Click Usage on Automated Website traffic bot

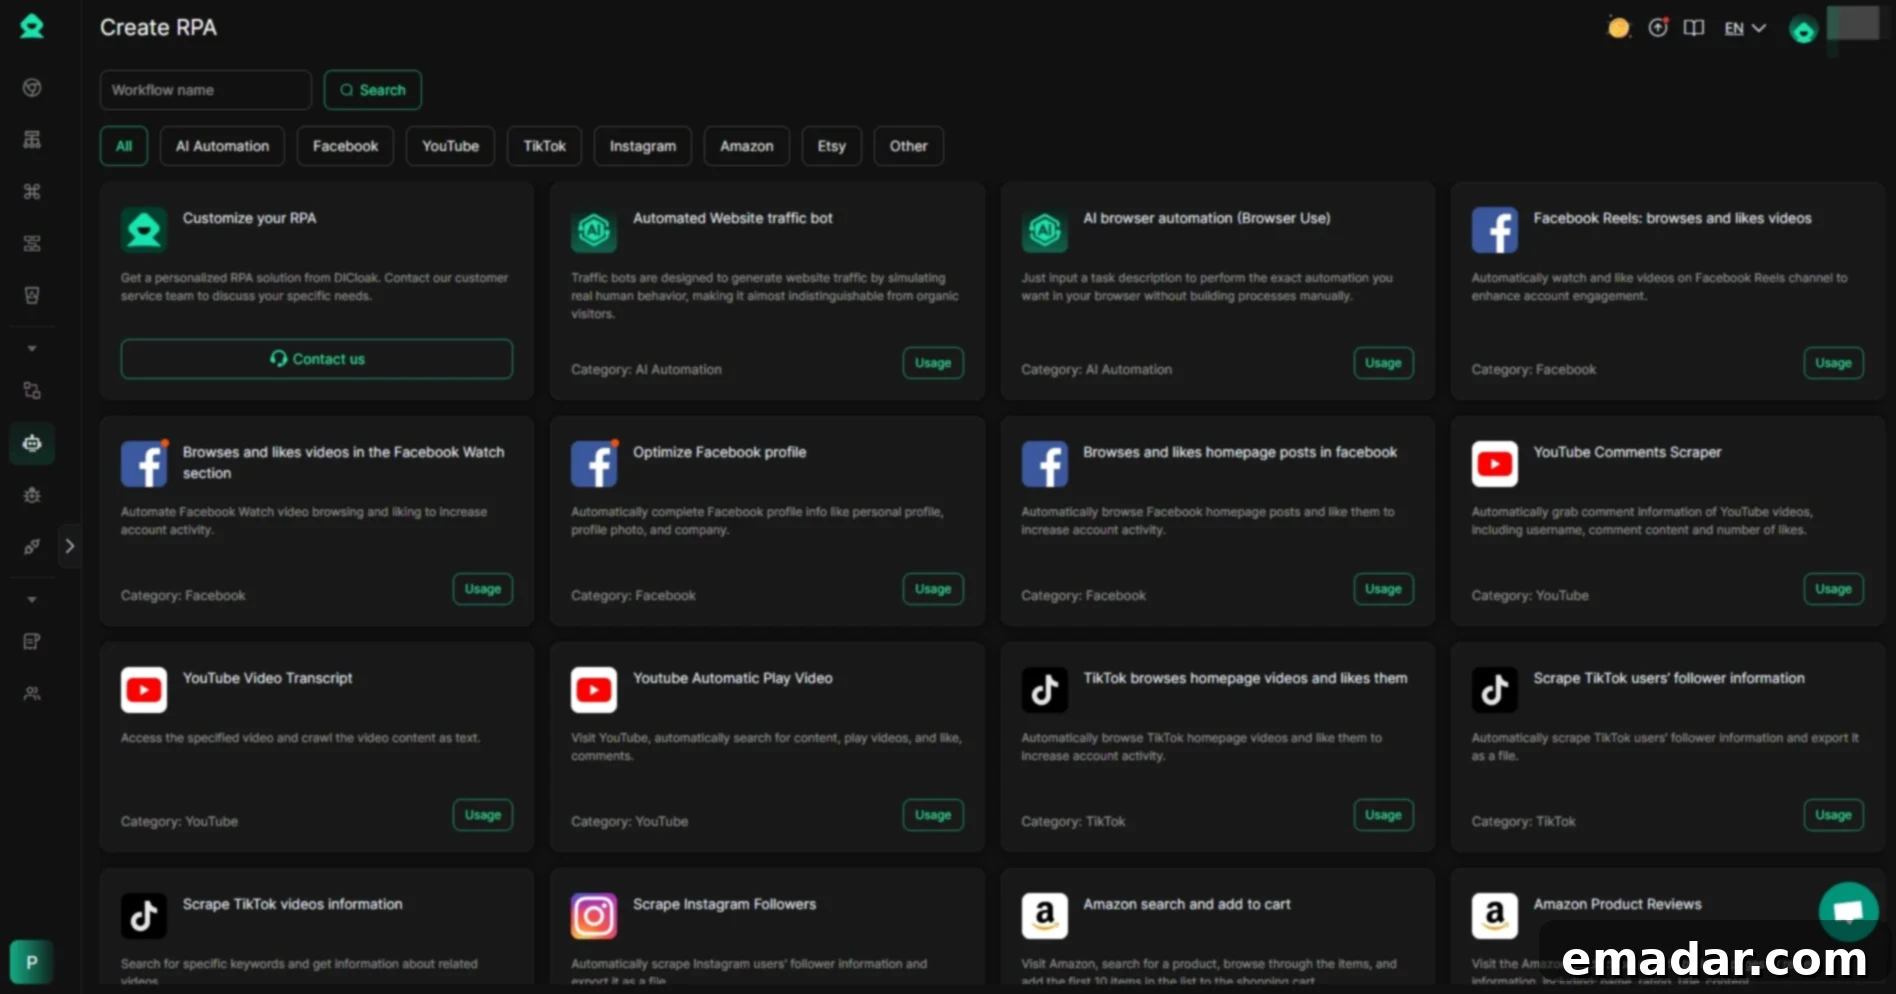(933, 363)
